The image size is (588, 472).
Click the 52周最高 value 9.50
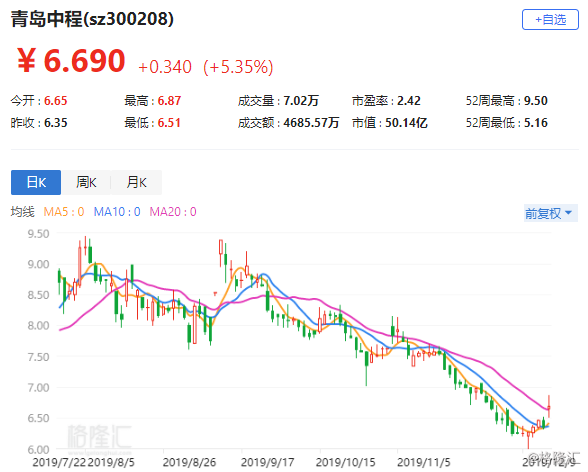pyautogui.click(x=536, y=100)
